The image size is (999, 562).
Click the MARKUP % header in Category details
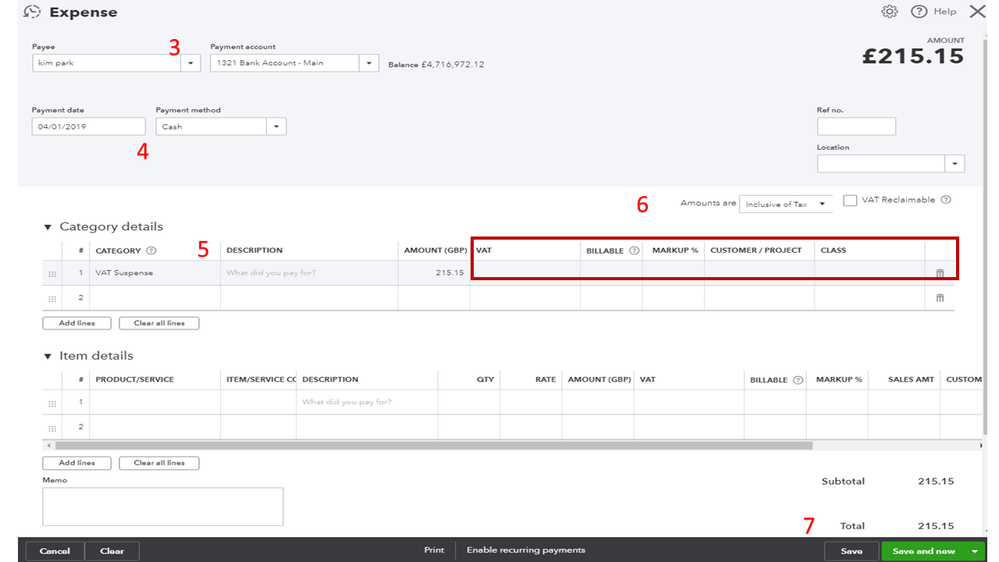click(675, 250)
